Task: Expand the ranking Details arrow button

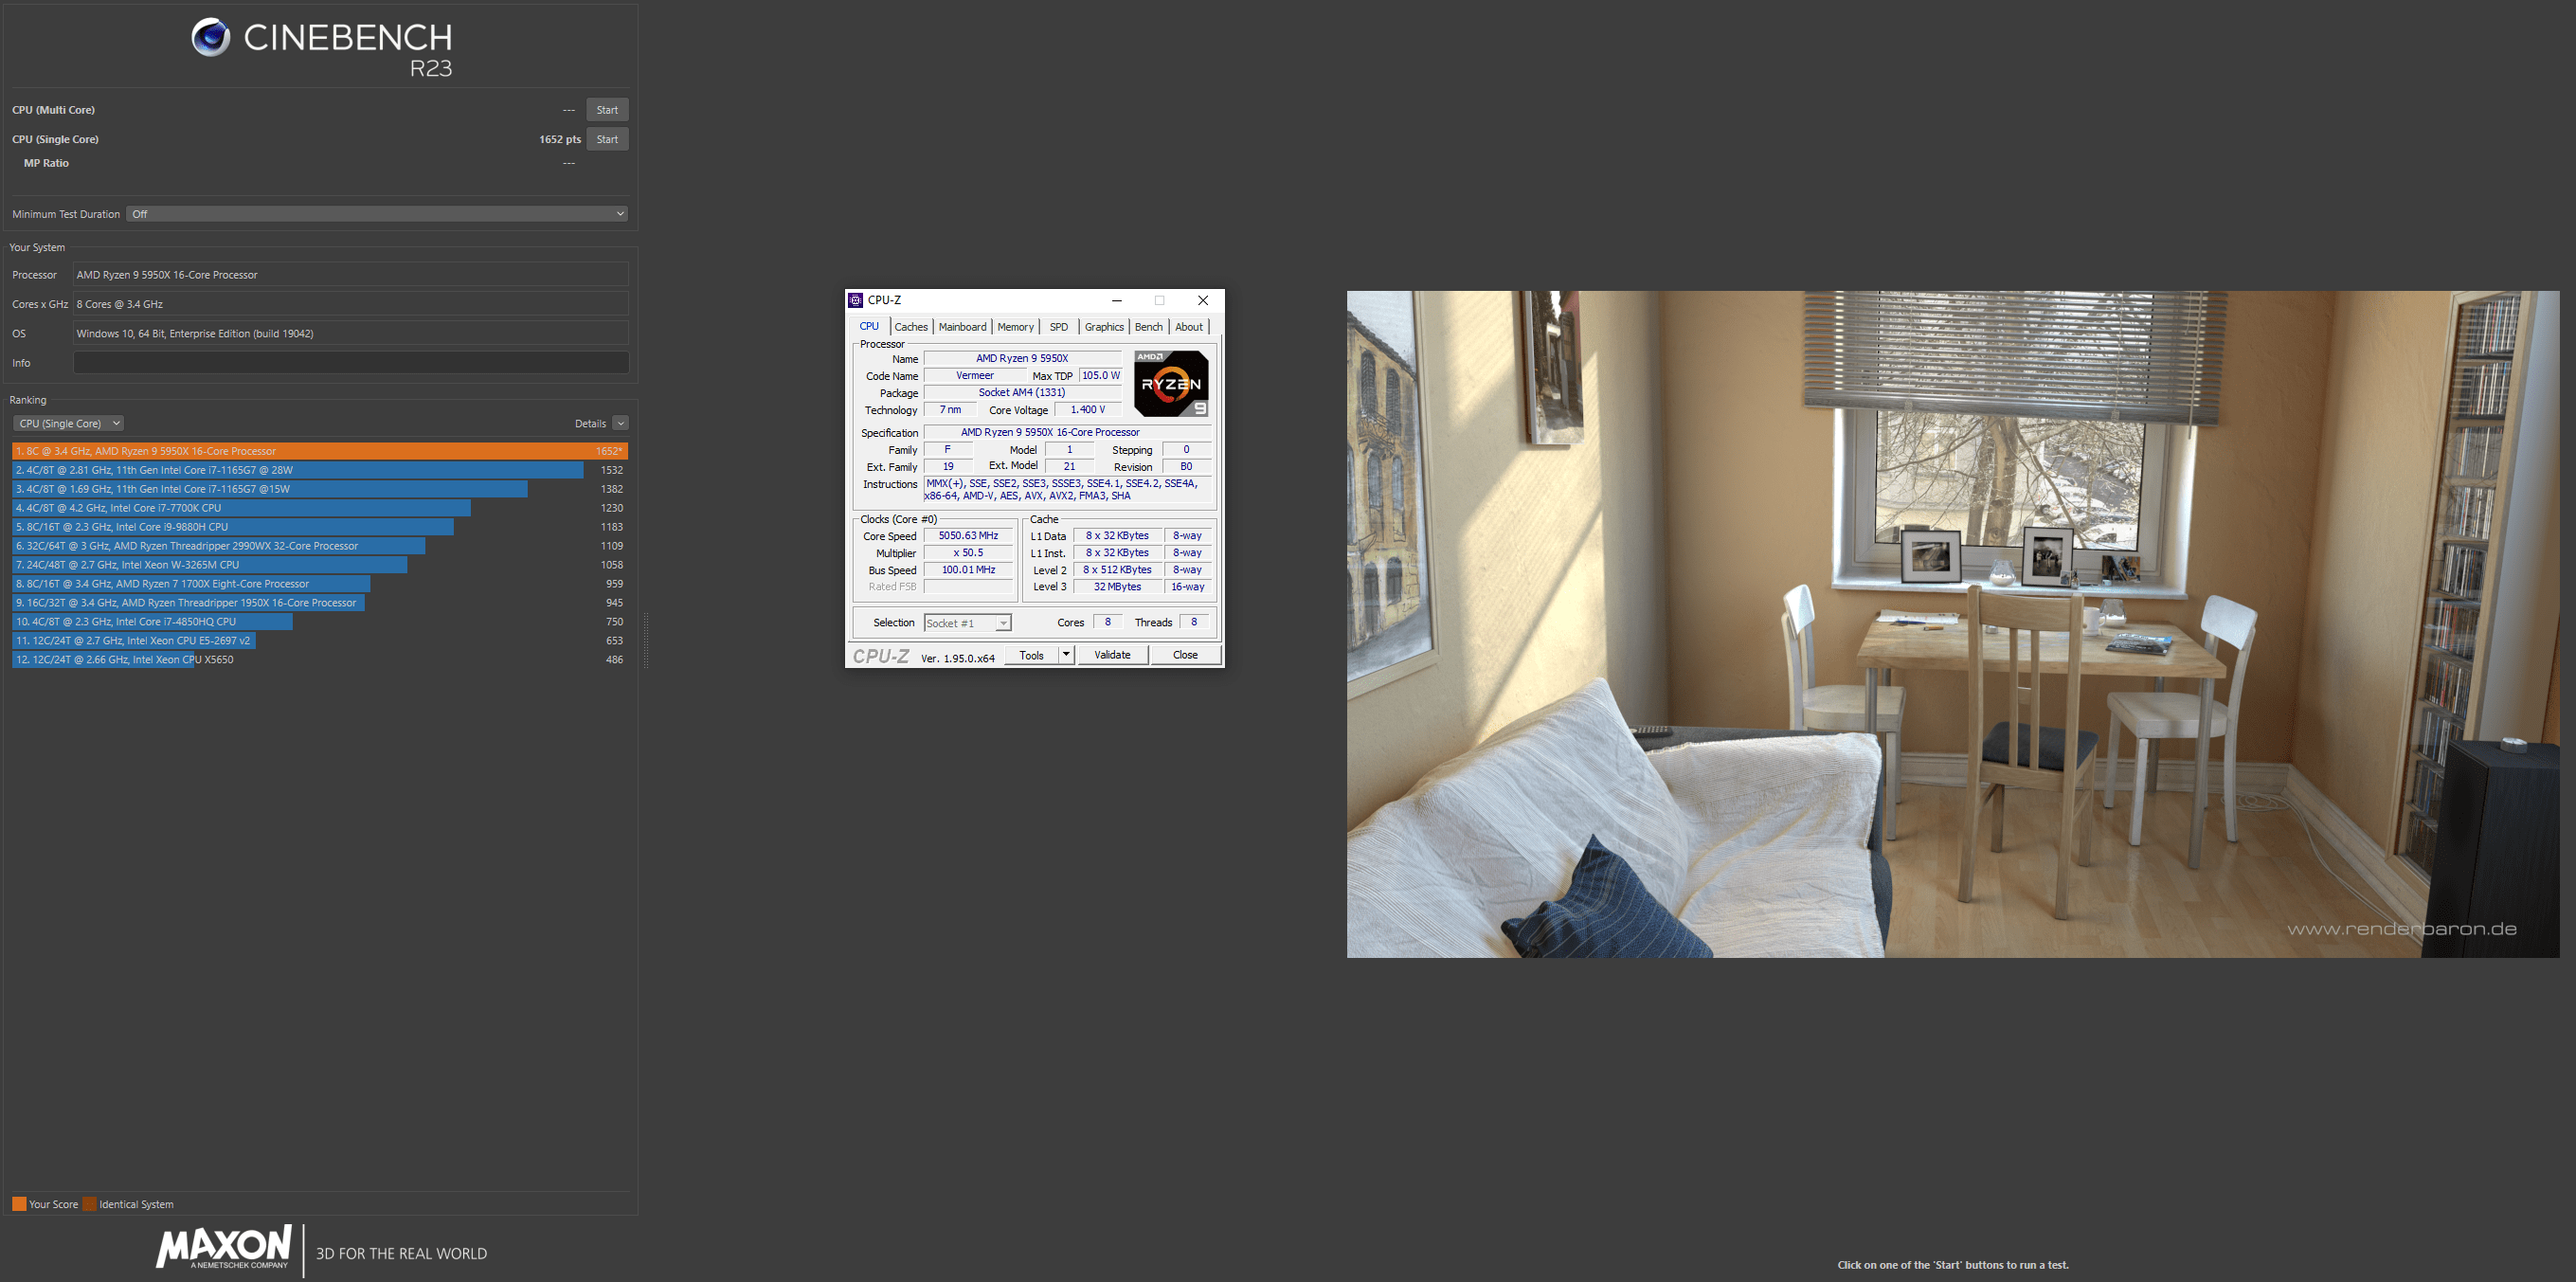Action: [620, 423]
